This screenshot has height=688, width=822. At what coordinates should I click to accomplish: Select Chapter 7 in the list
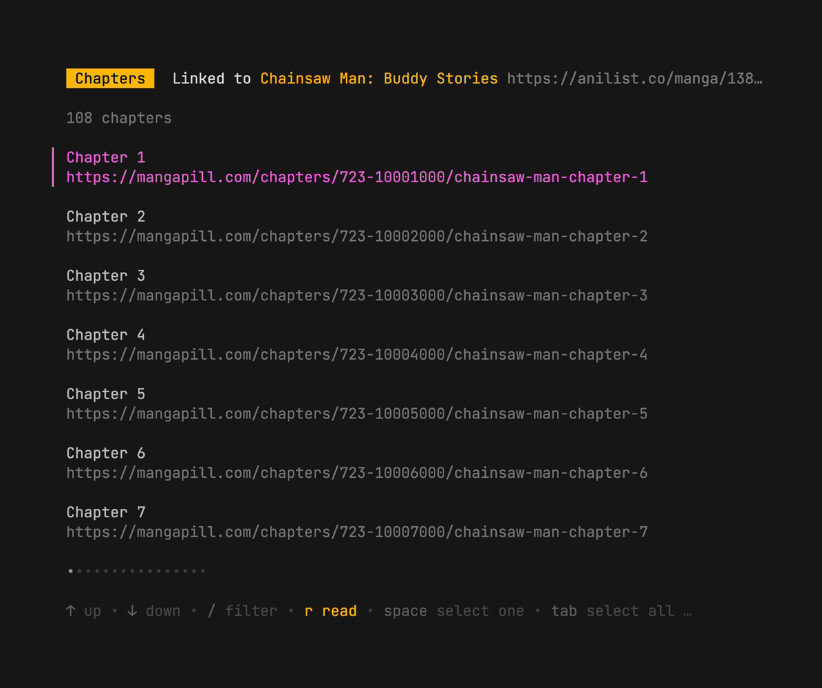106,511
